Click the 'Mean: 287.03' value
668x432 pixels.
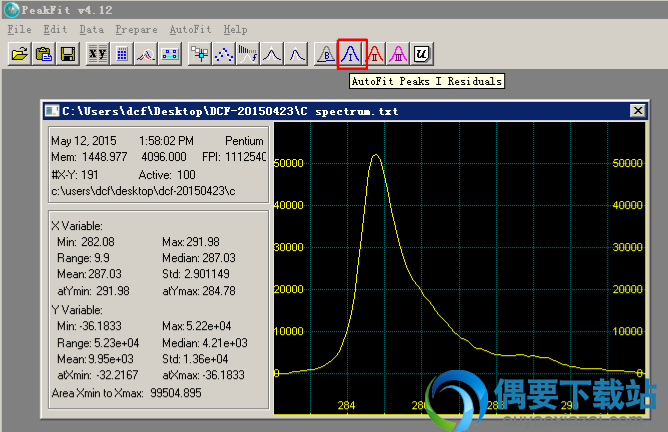(89, 274)
